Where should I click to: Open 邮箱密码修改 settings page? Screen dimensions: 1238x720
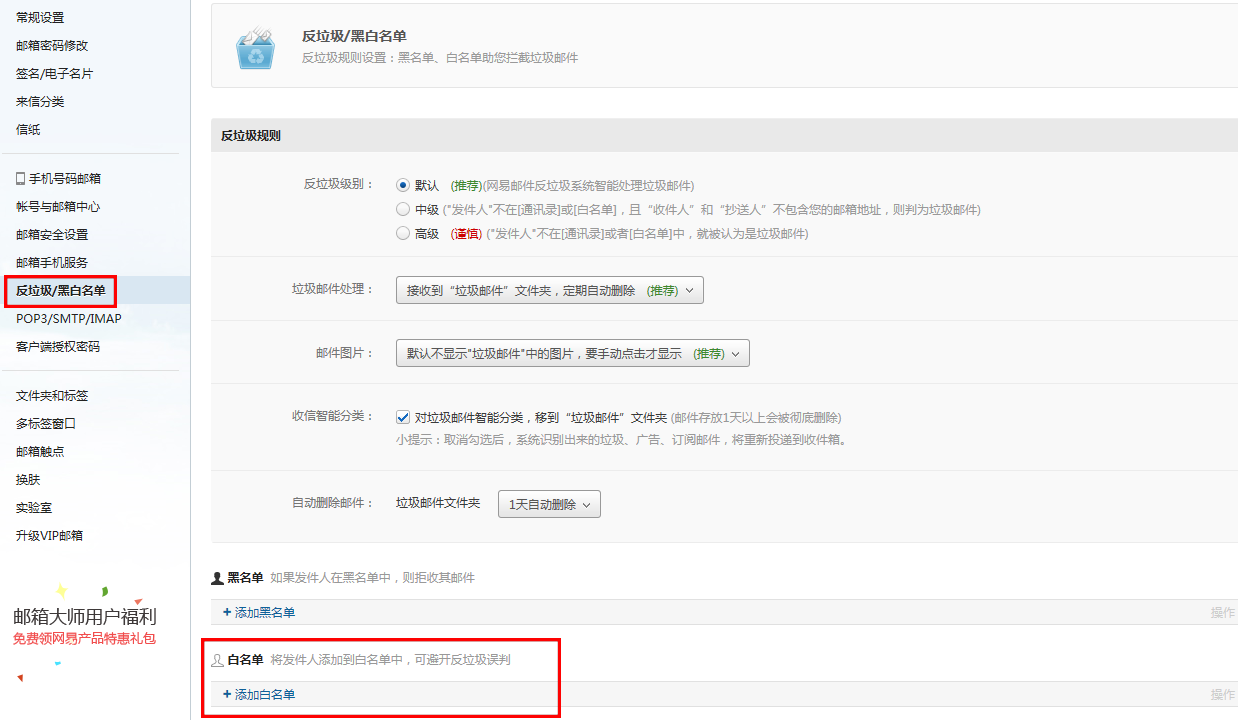pos(52,46)
